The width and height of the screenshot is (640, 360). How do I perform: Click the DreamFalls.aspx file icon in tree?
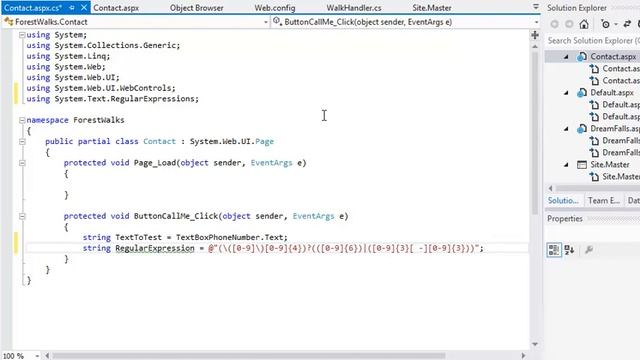tap(582, 129)
